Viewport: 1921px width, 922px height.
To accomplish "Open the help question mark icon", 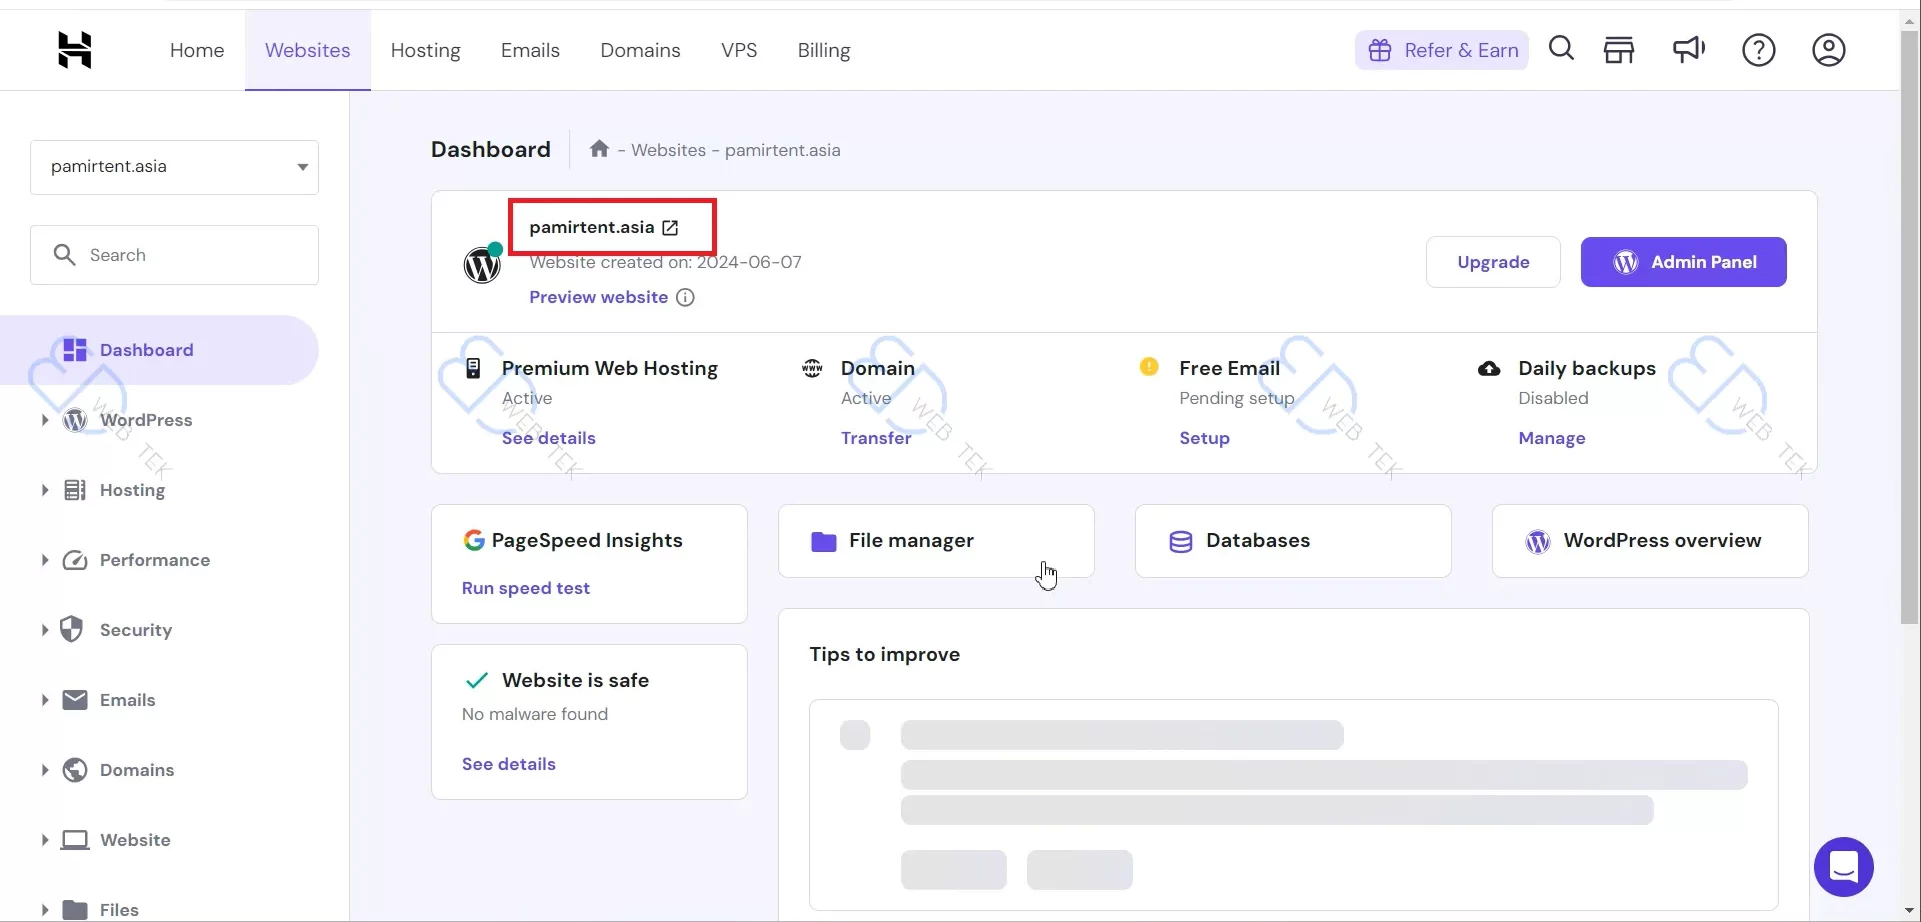I will [1758, 50].
